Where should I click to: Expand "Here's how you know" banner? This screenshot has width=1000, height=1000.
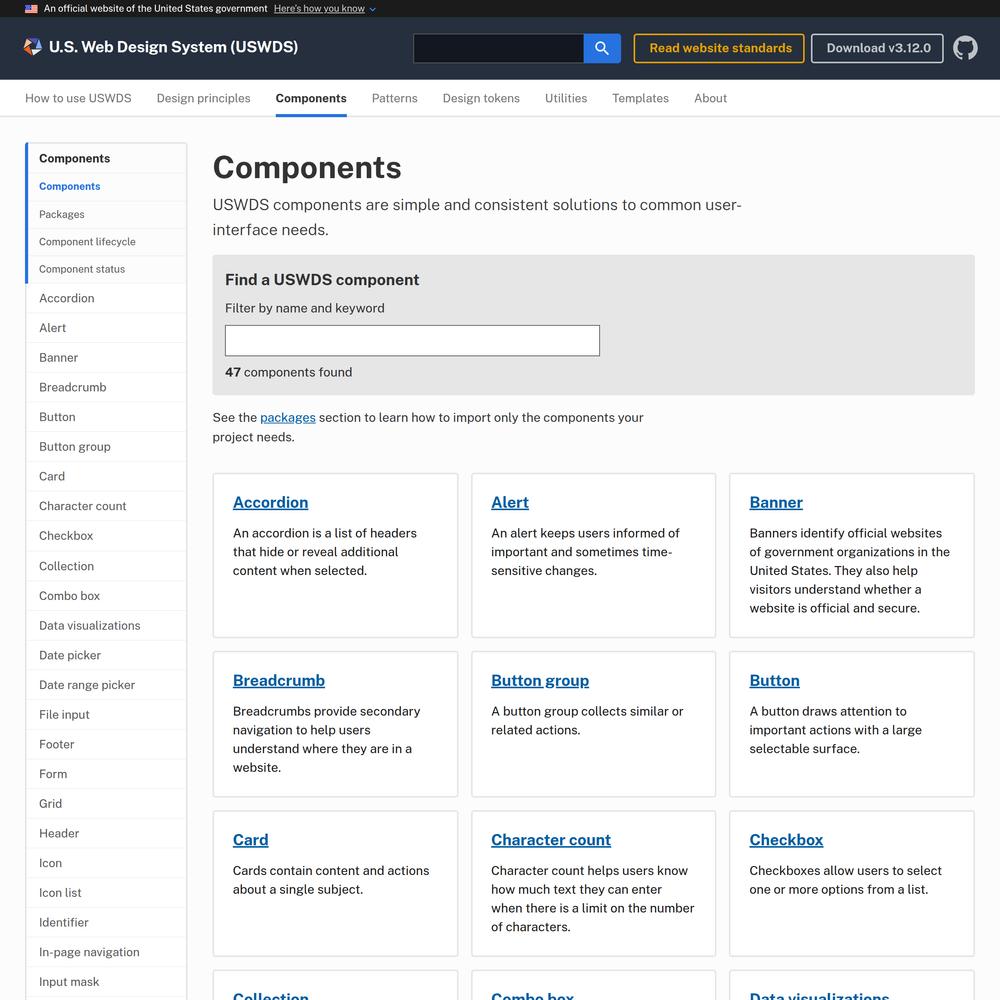click(x=325, y=9)
